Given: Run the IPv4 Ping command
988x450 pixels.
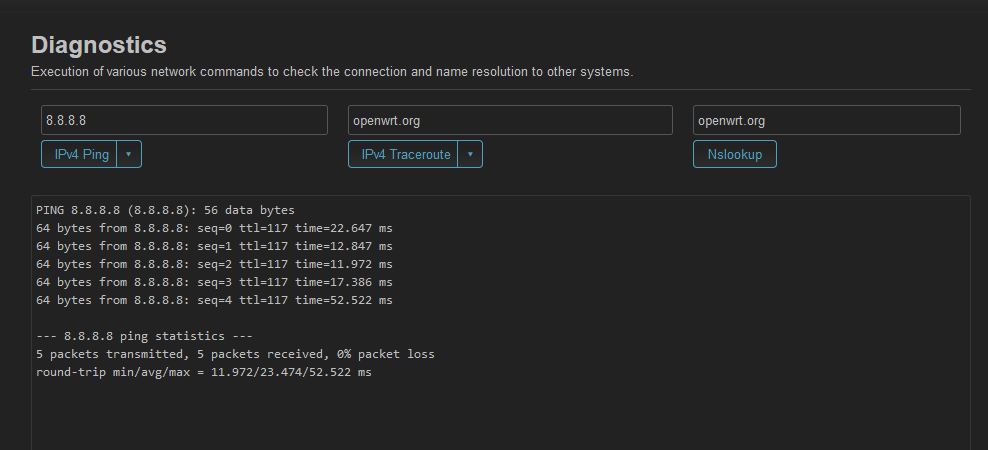Looking at the screenshot, I should click(79, 154).
